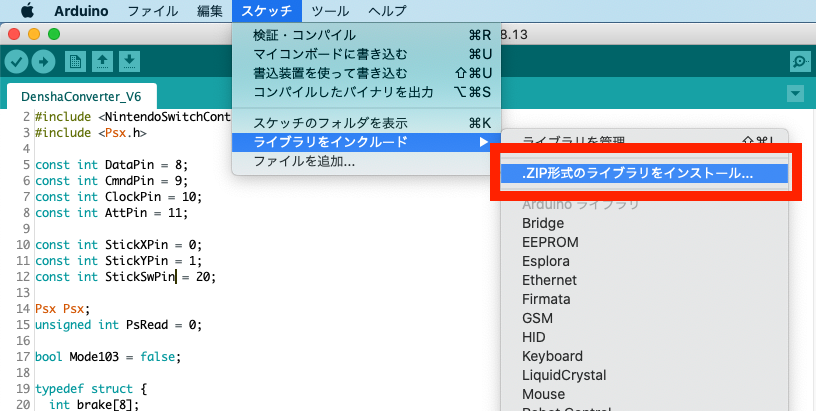
Task: Open the ファイル menu
Action: point(153,11)
